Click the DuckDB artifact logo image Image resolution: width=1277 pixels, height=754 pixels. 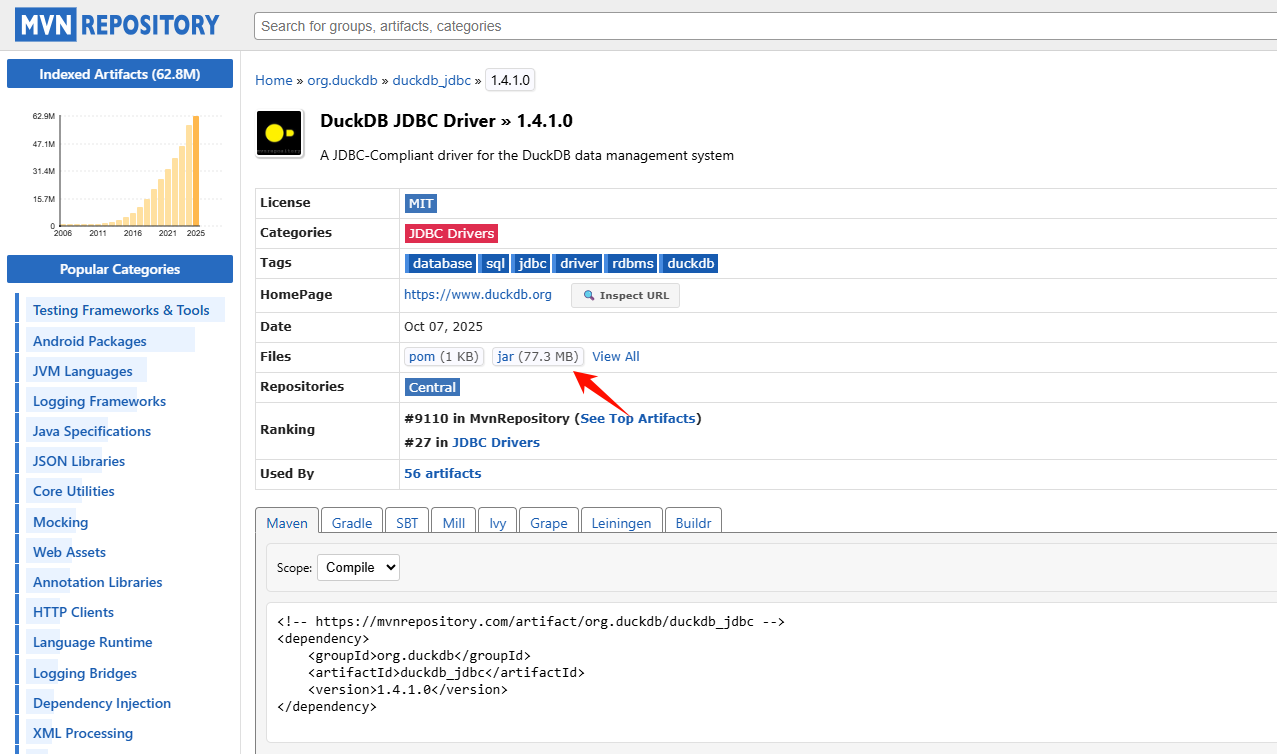click(x=279, y=134)
